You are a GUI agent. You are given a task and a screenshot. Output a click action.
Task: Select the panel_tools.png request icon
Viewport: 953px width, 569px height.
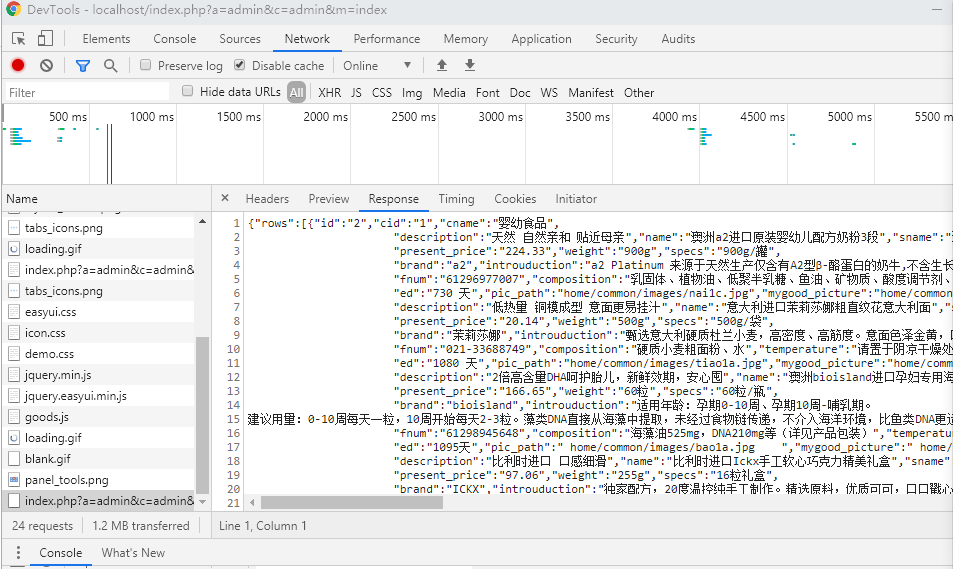(x=13, y=480)
